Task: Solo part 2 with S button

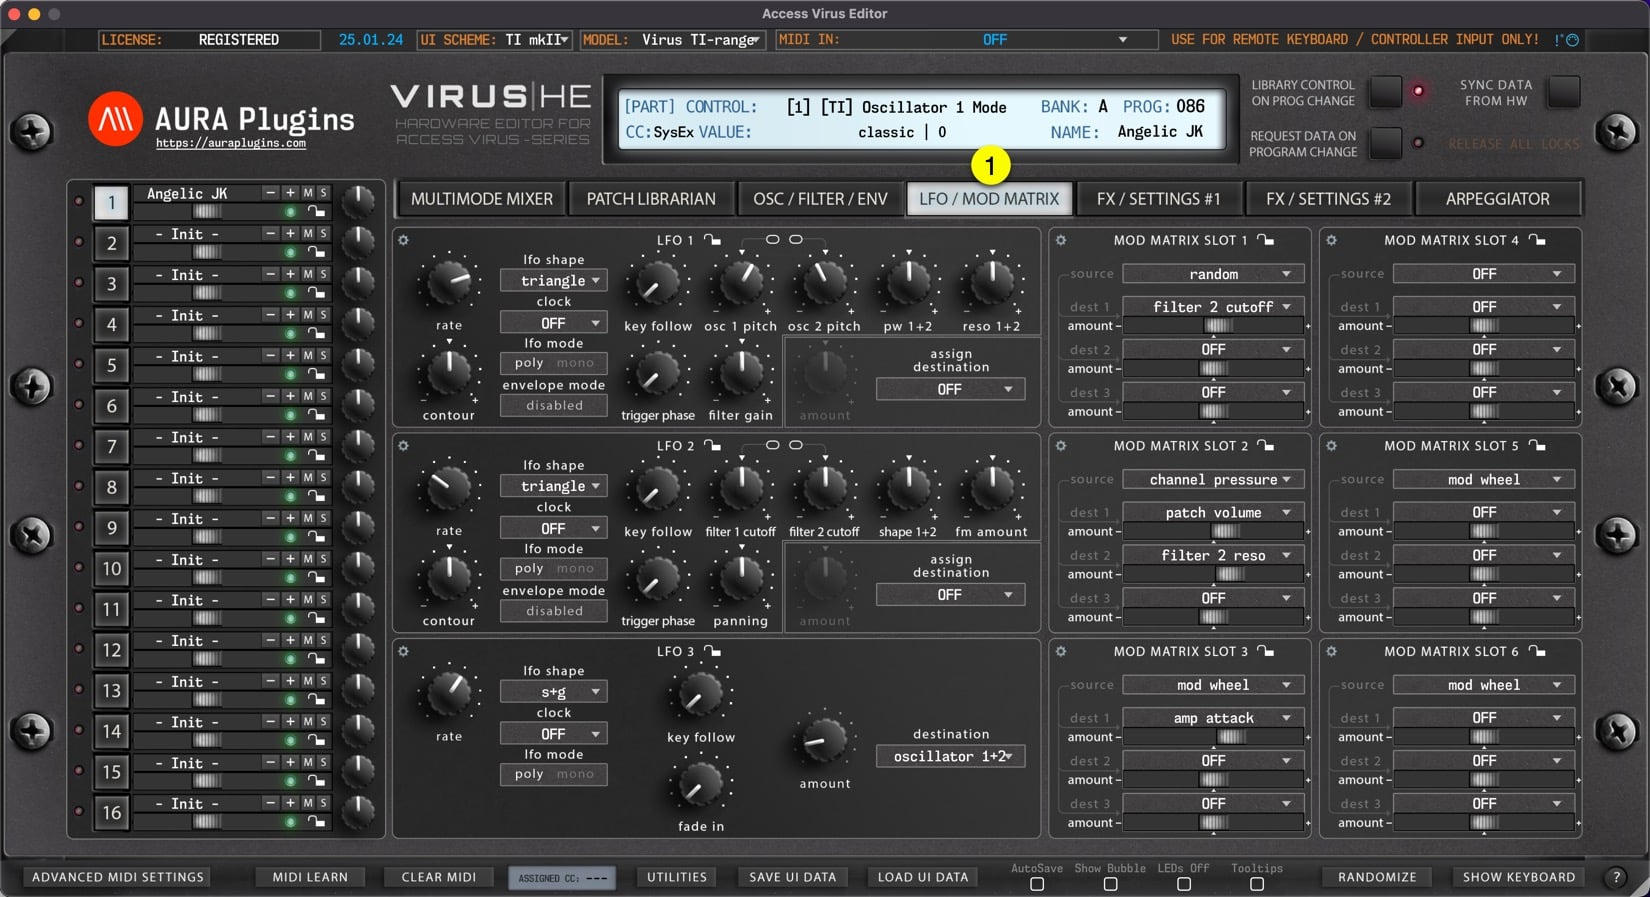Action: pyautogui.click(x=323, y=233)
